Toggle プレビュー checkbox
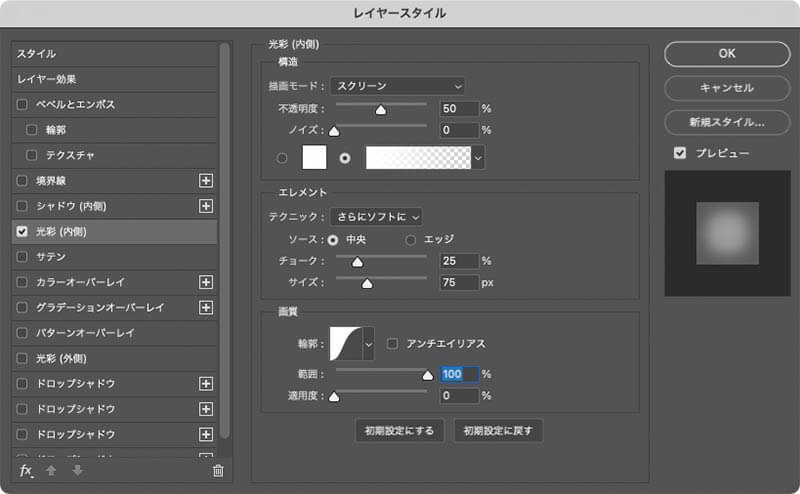The image size is (800, 494). point(680,153)
